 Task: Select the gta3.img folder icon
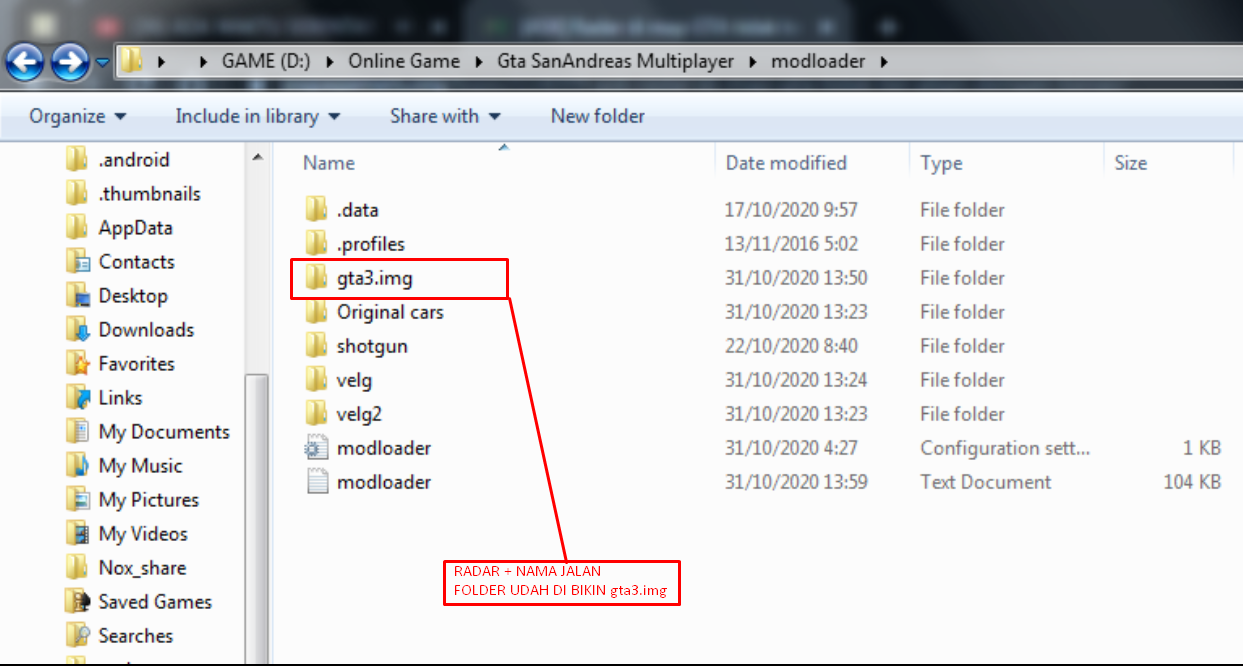(316, 278)
